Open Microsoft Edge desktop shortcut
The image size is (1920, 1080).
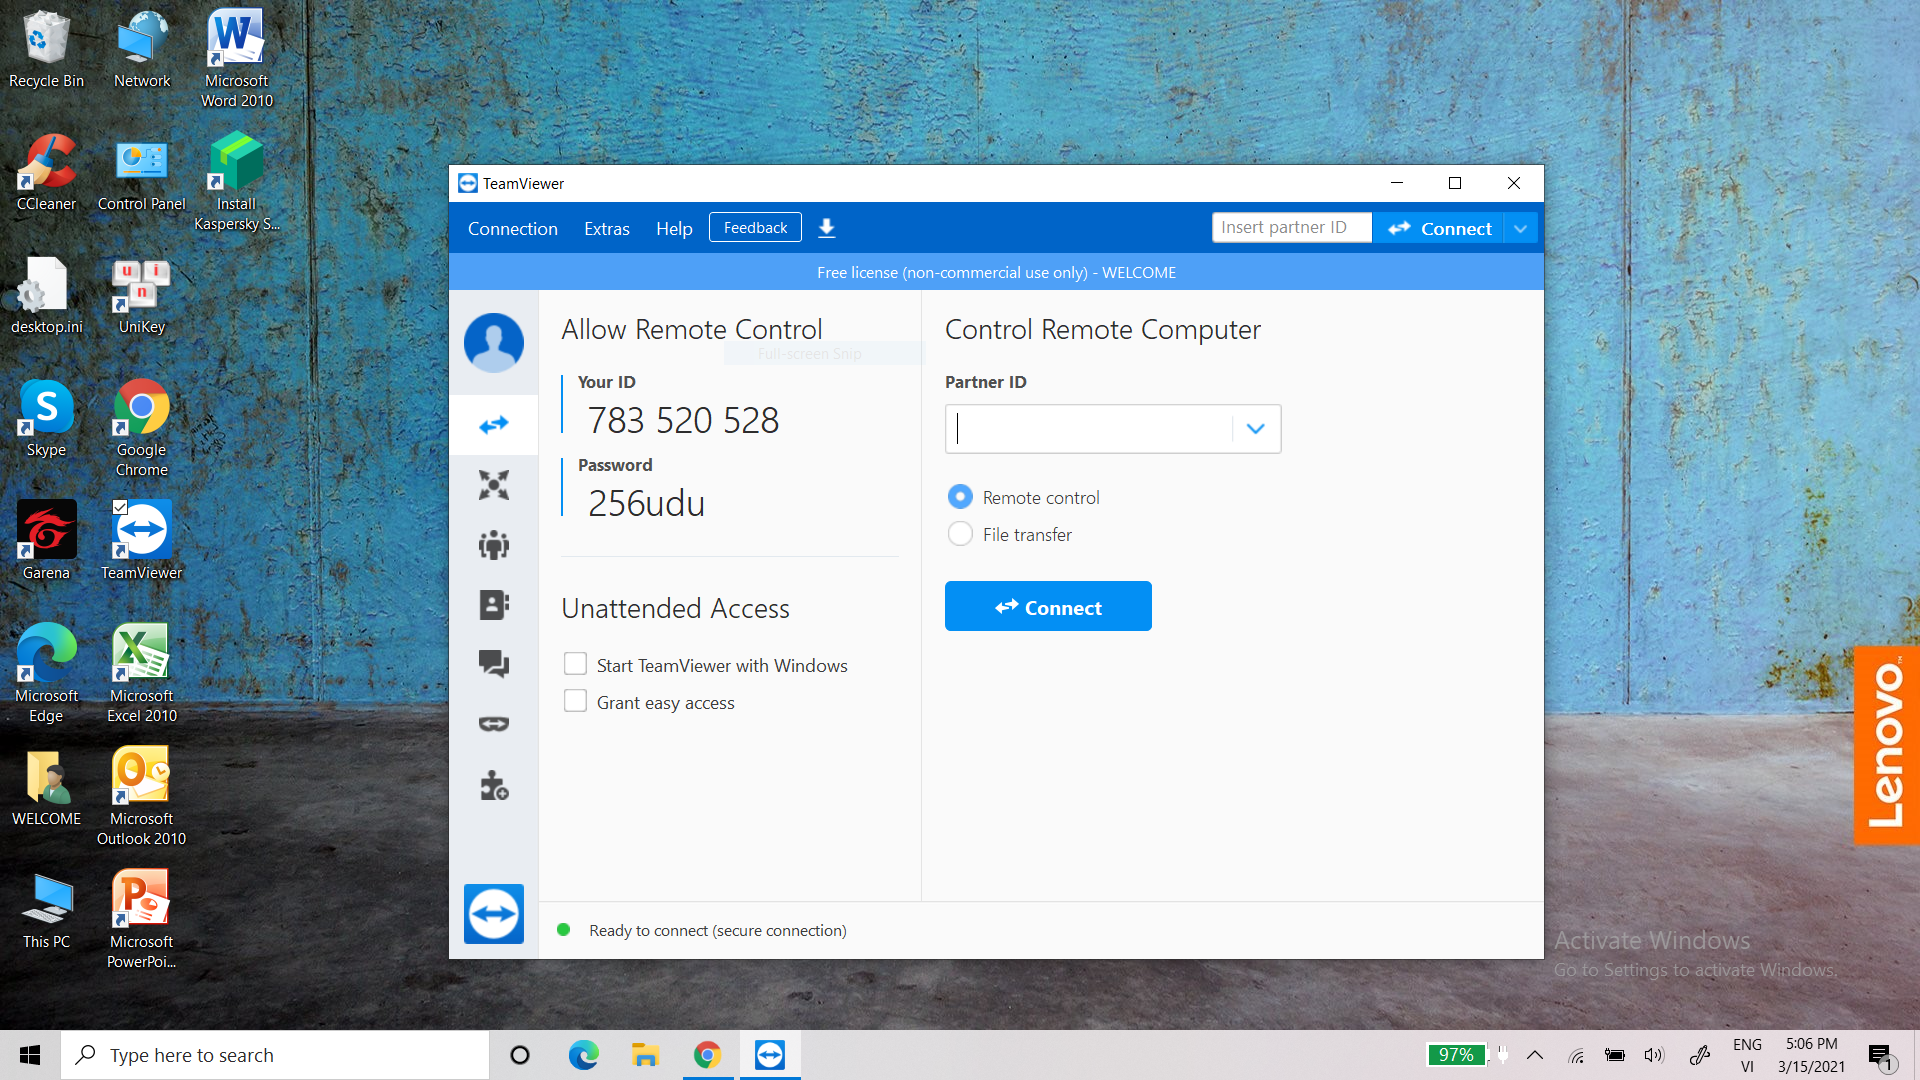point(46,674)
